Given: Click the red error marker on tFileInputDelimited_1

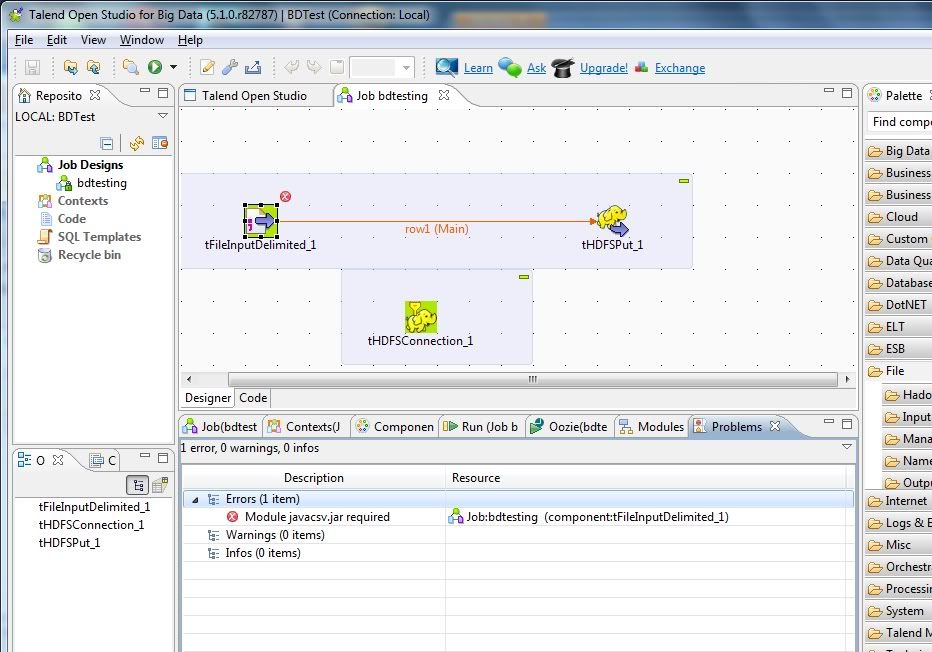Looking at the screenshot, I should 285,196.
